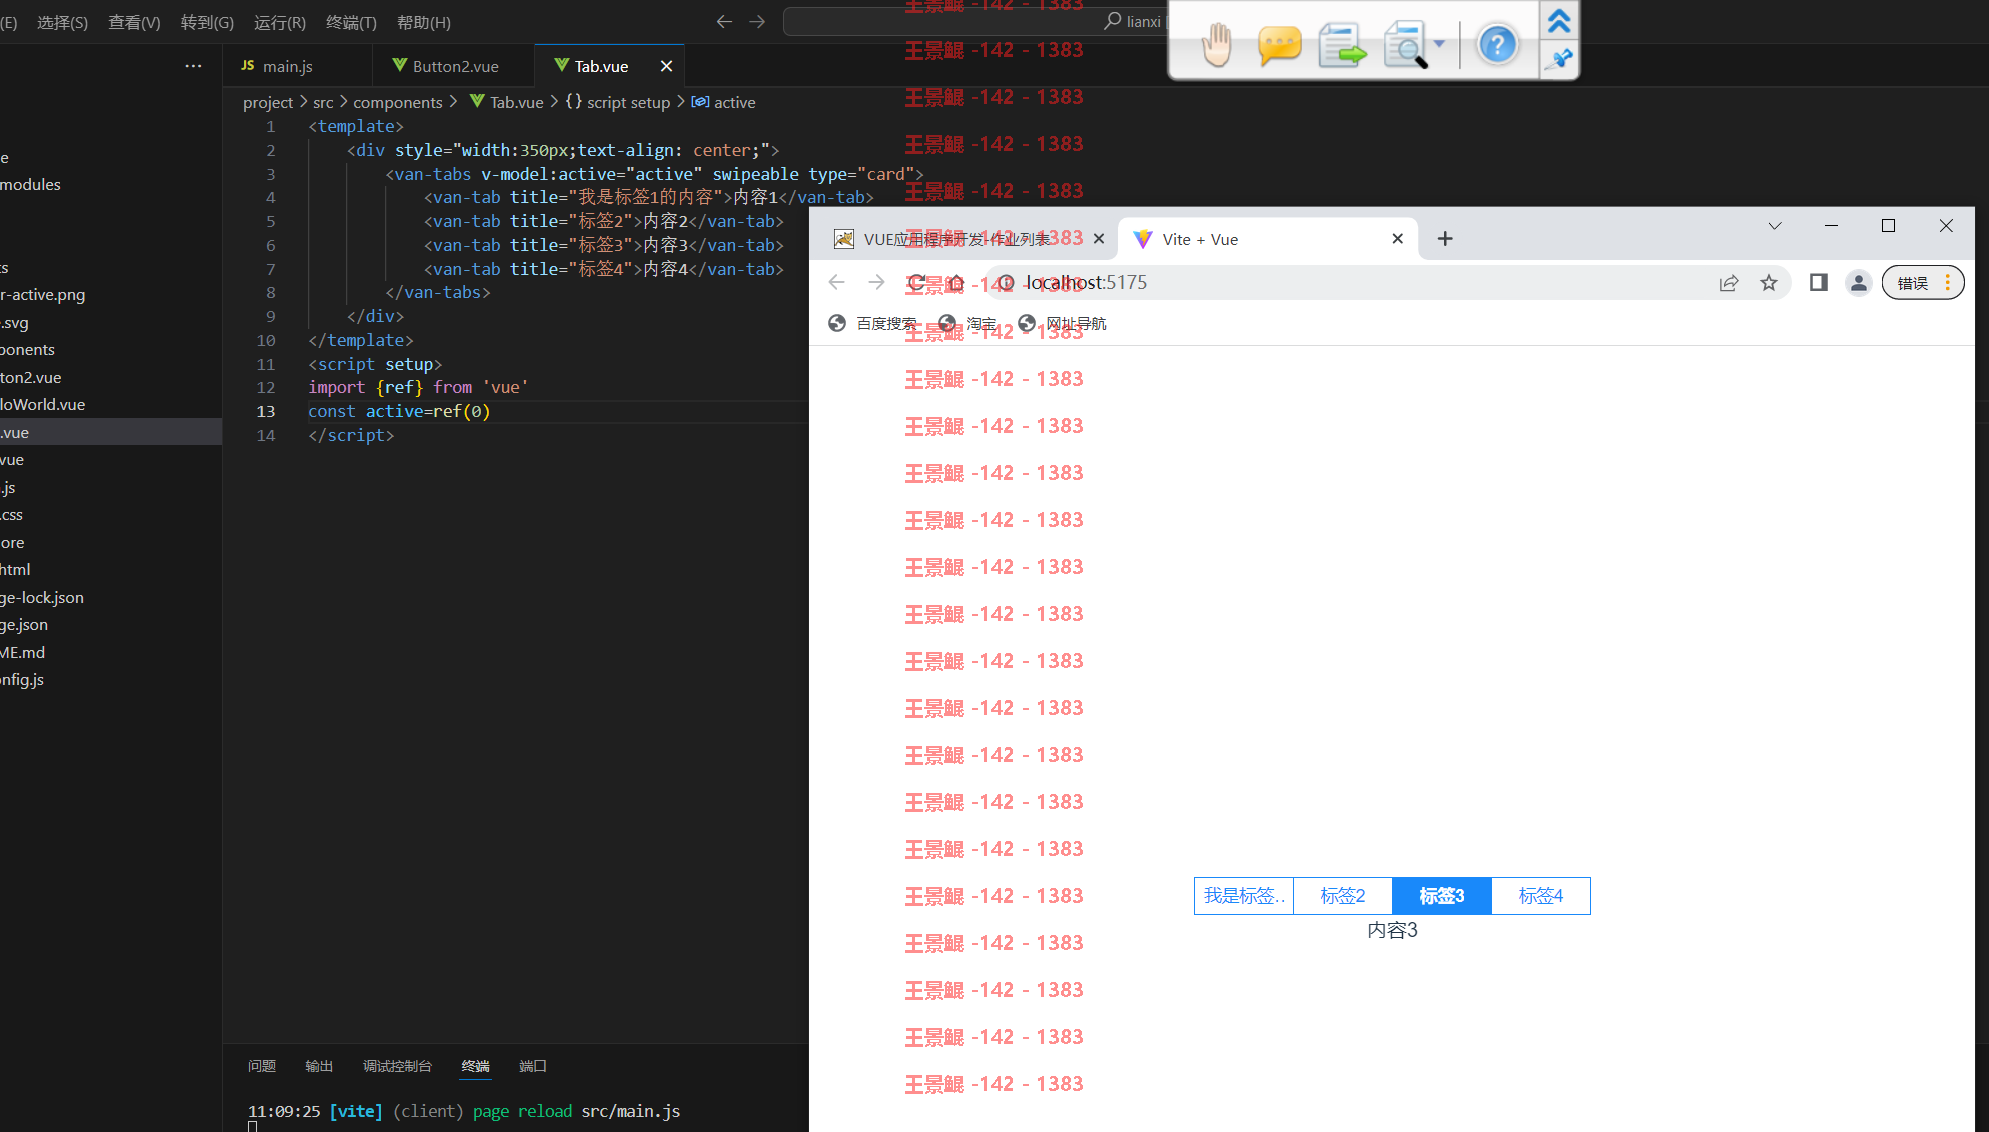This screenshot has width=1989, height=1132.
Task: Click the 错误 update button
Action: (x=1923, y=283)
